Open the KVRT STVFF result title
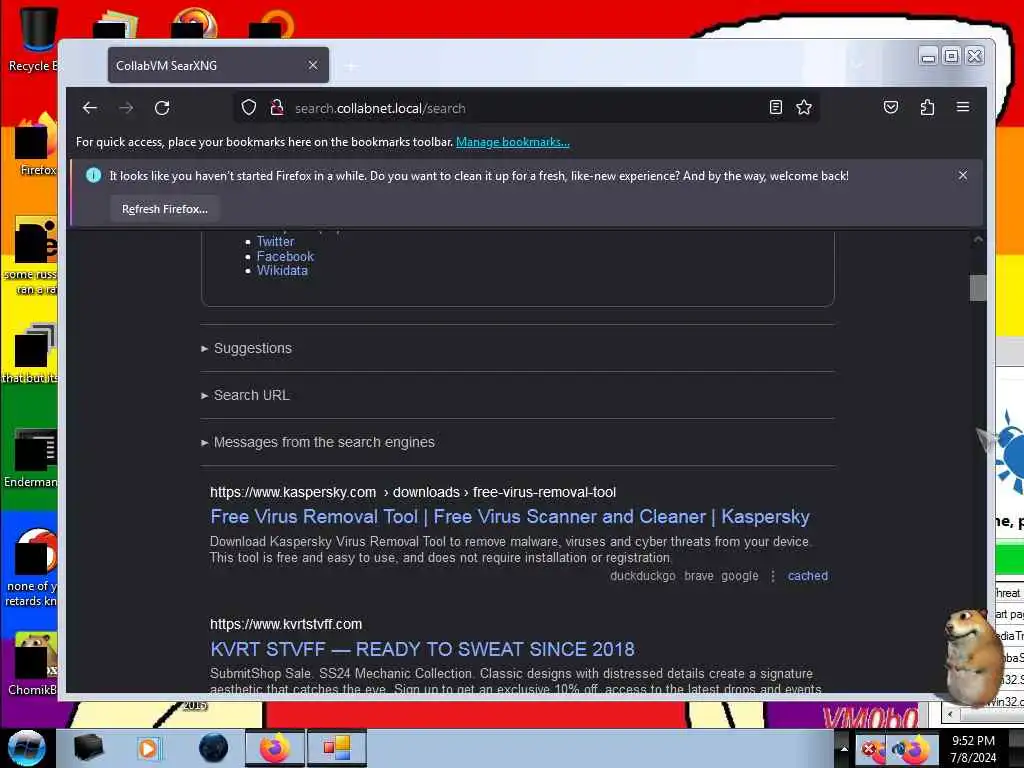The image size is (1024, 768). (422, 649)
